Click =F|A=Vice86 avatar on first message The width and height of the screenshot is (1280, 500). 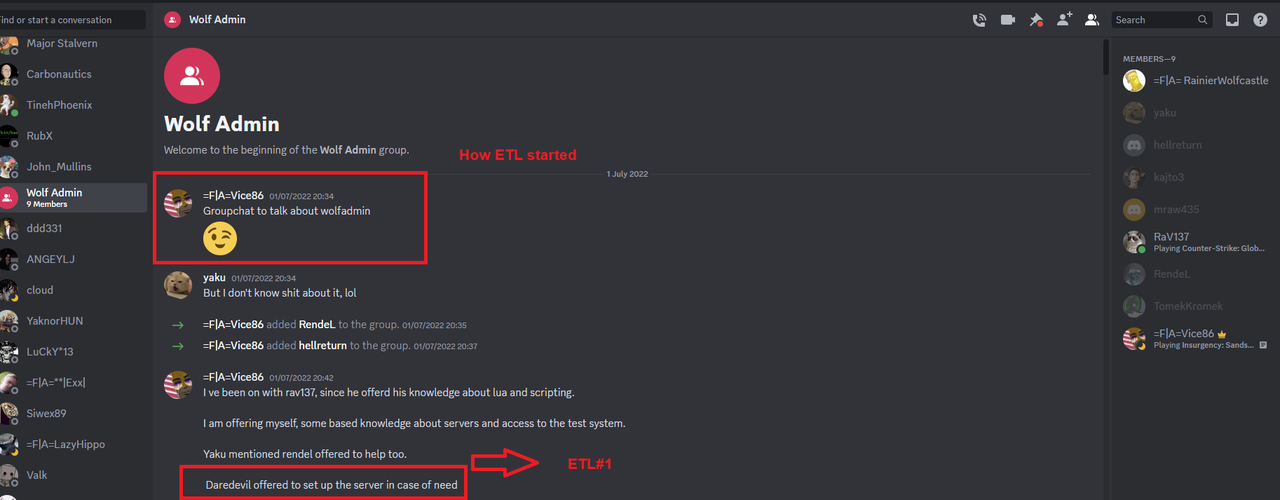pyautogui.click(x=178, y=203)
